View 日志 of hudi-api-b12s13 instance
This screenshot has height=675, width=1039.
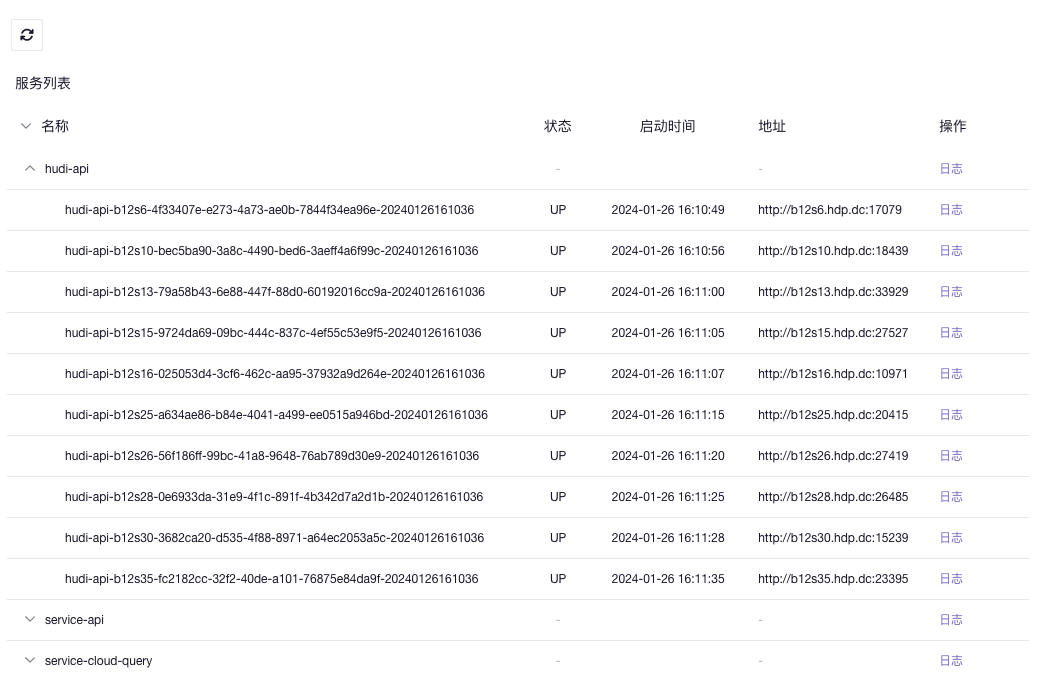point(950,292)
